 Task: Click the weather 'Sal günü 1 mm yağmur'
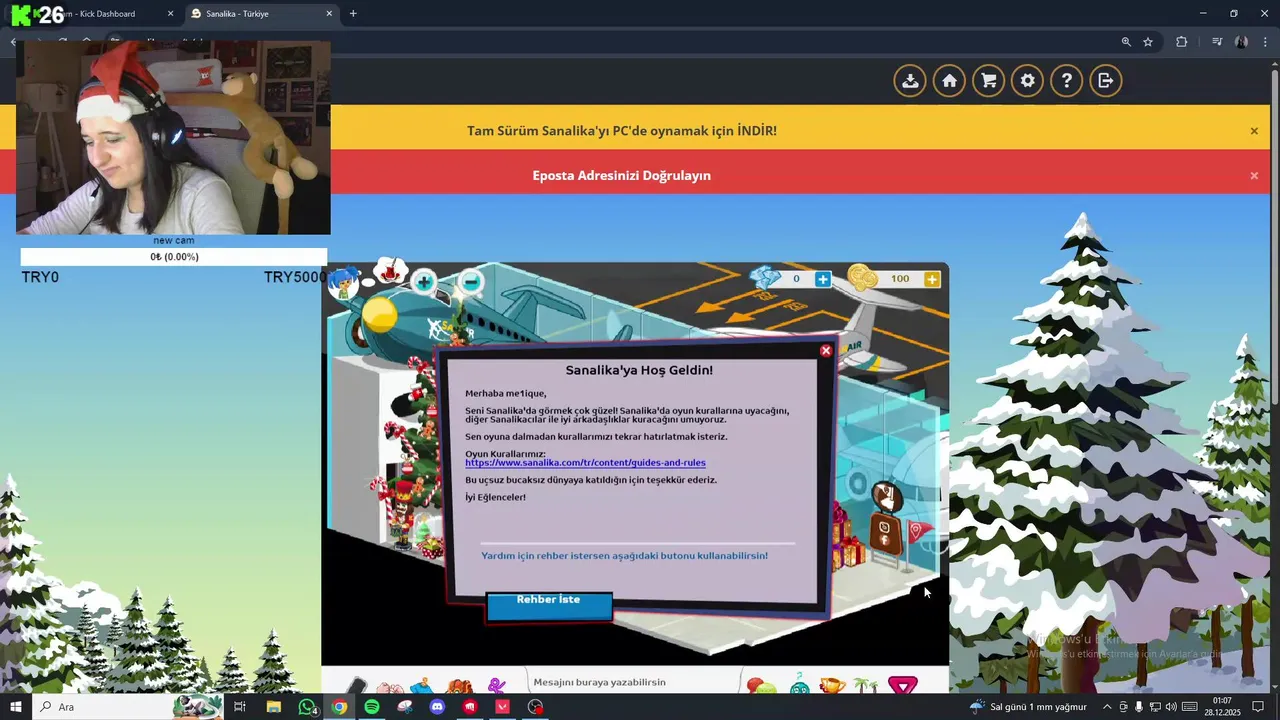point(1027,707)
